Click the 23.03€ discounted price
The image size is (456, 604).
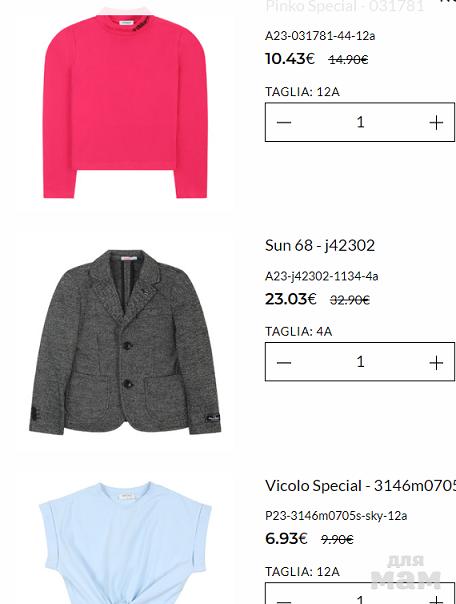(291, 299)
